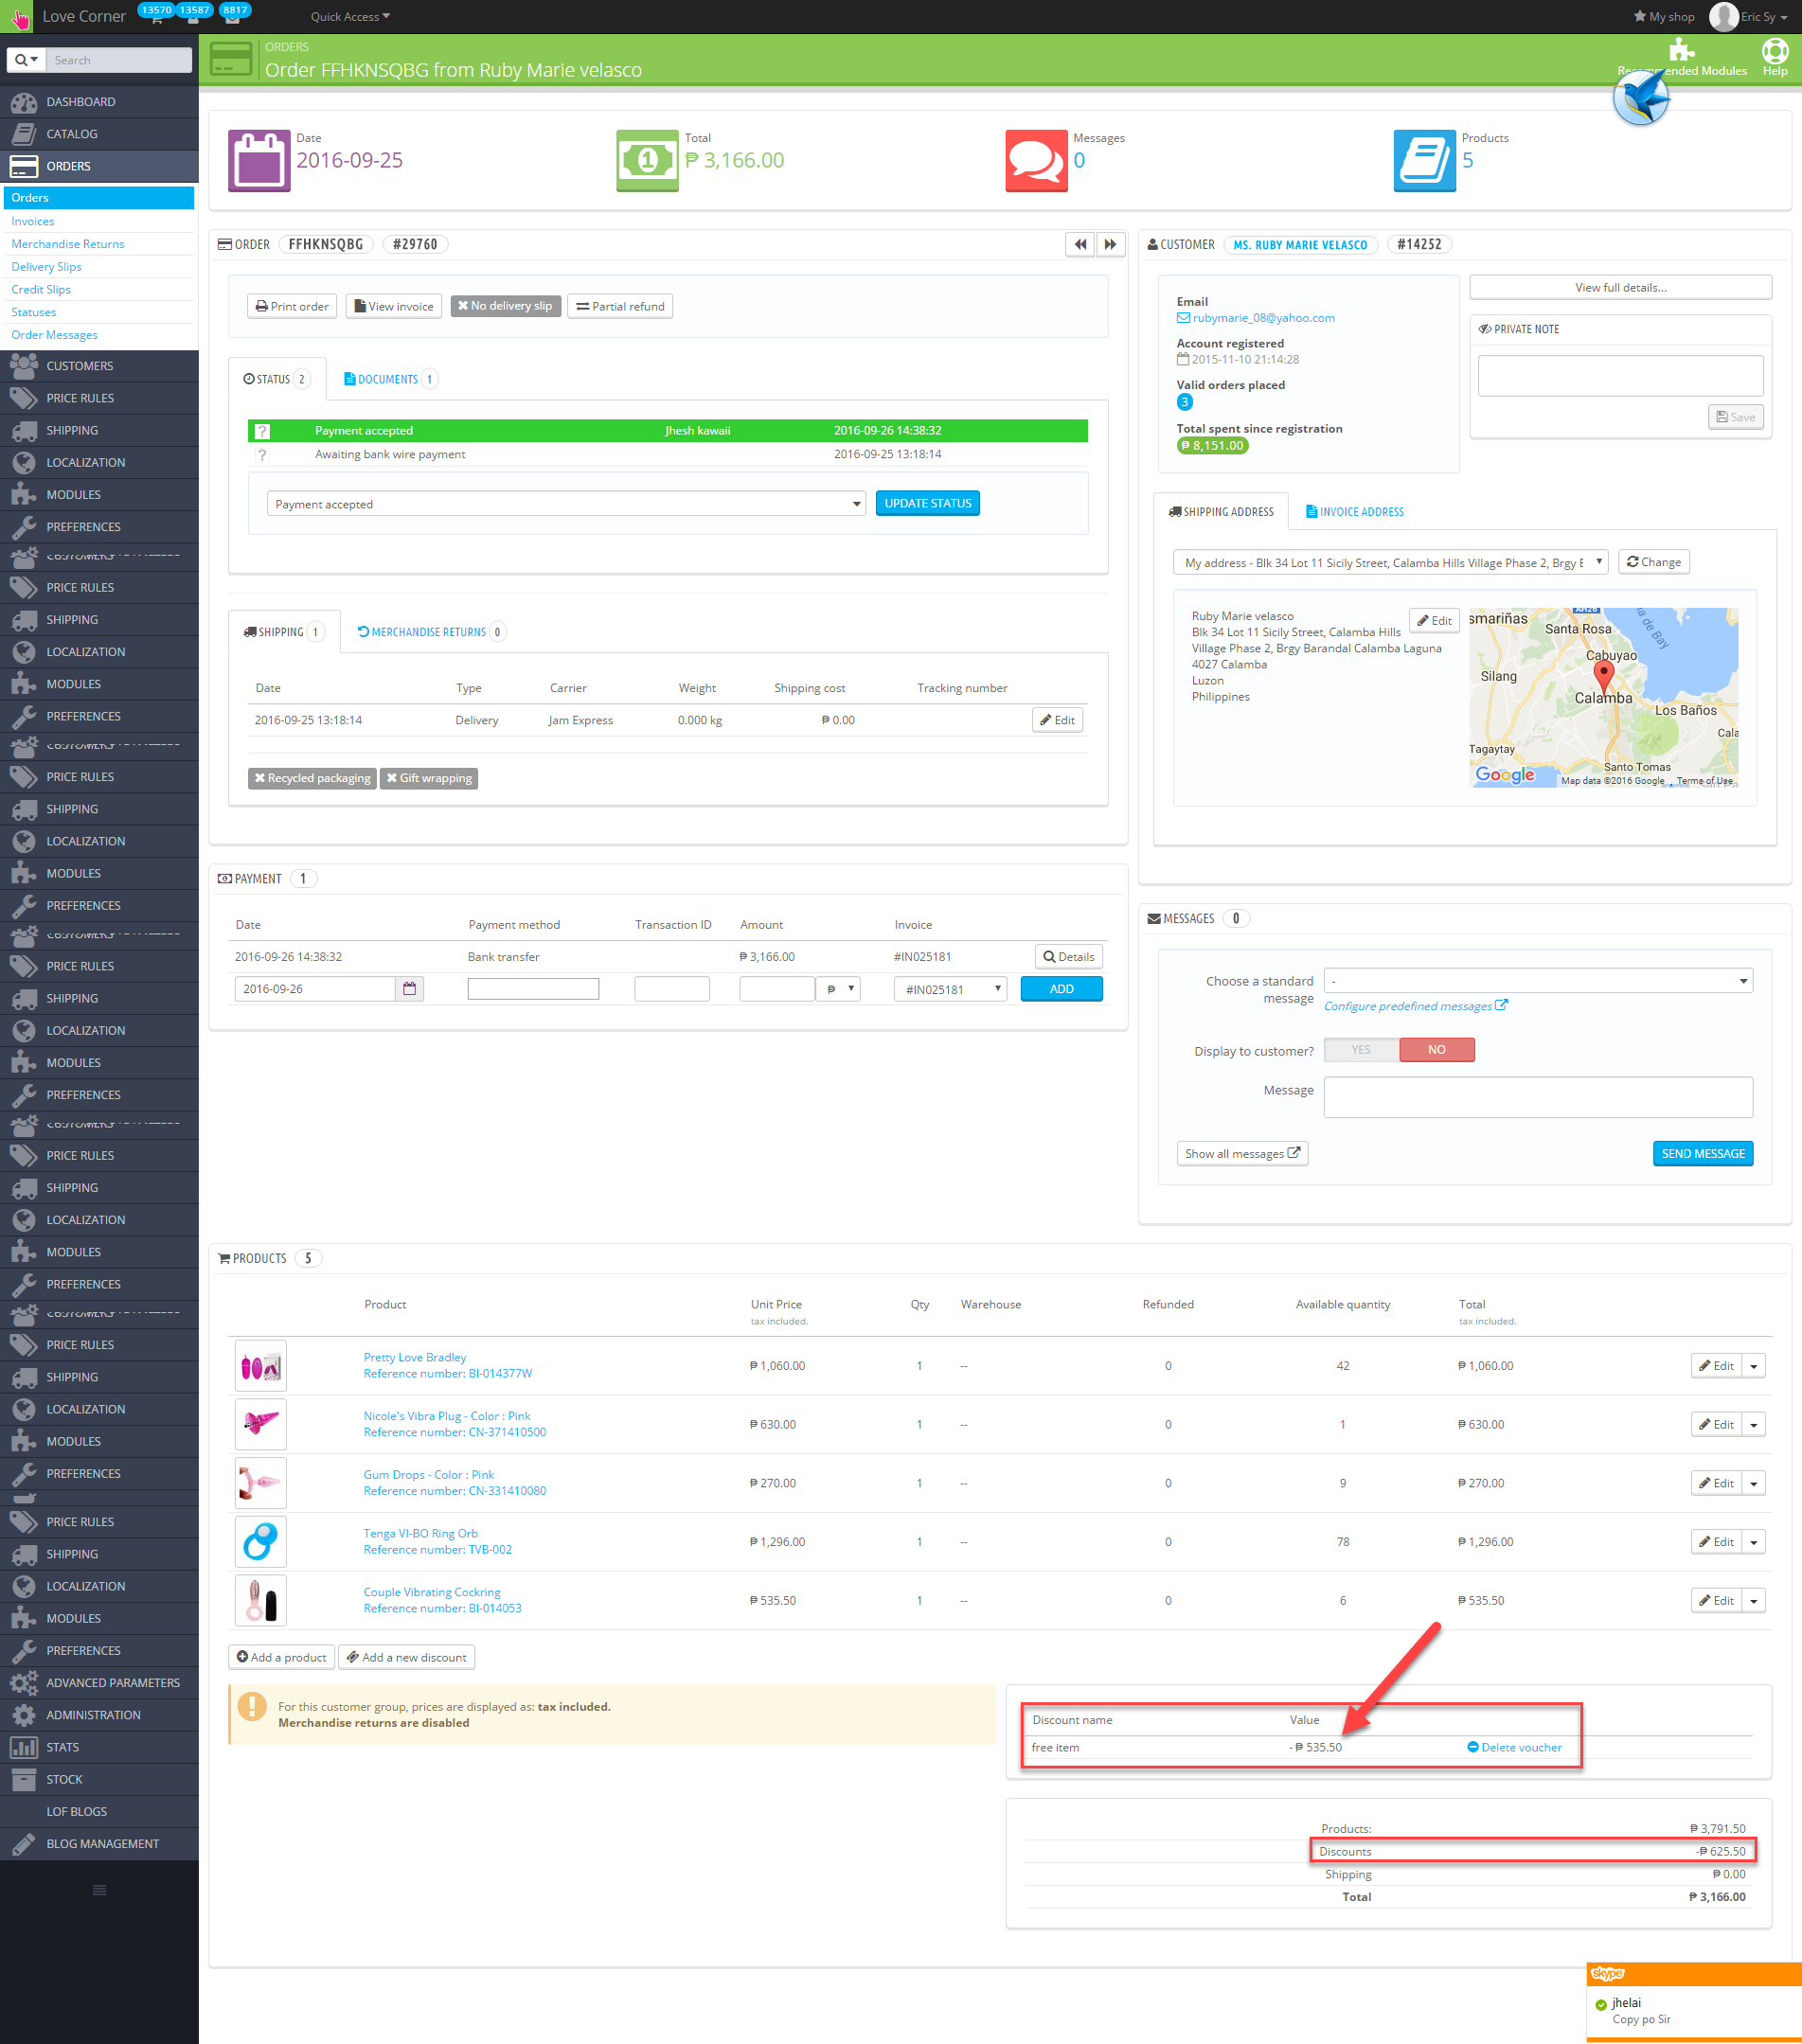The height and width of the screenshot is (2044, 1802).
Task: Open Delivery Slips submenu item
Action: tap(47, 267)
